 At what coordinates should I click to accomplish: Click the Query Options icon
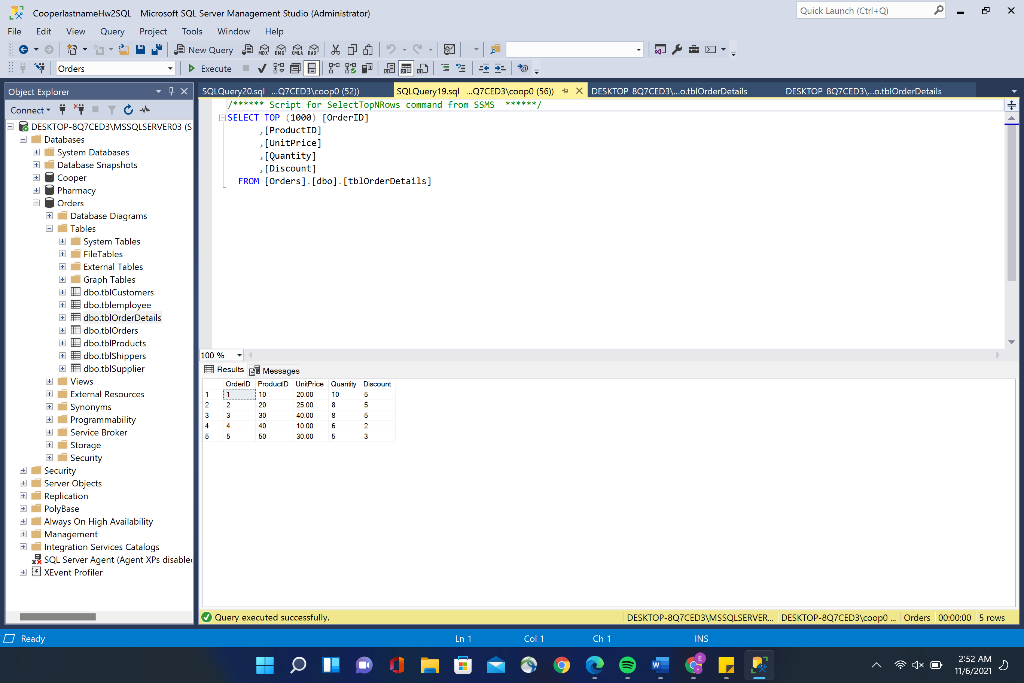295,69
